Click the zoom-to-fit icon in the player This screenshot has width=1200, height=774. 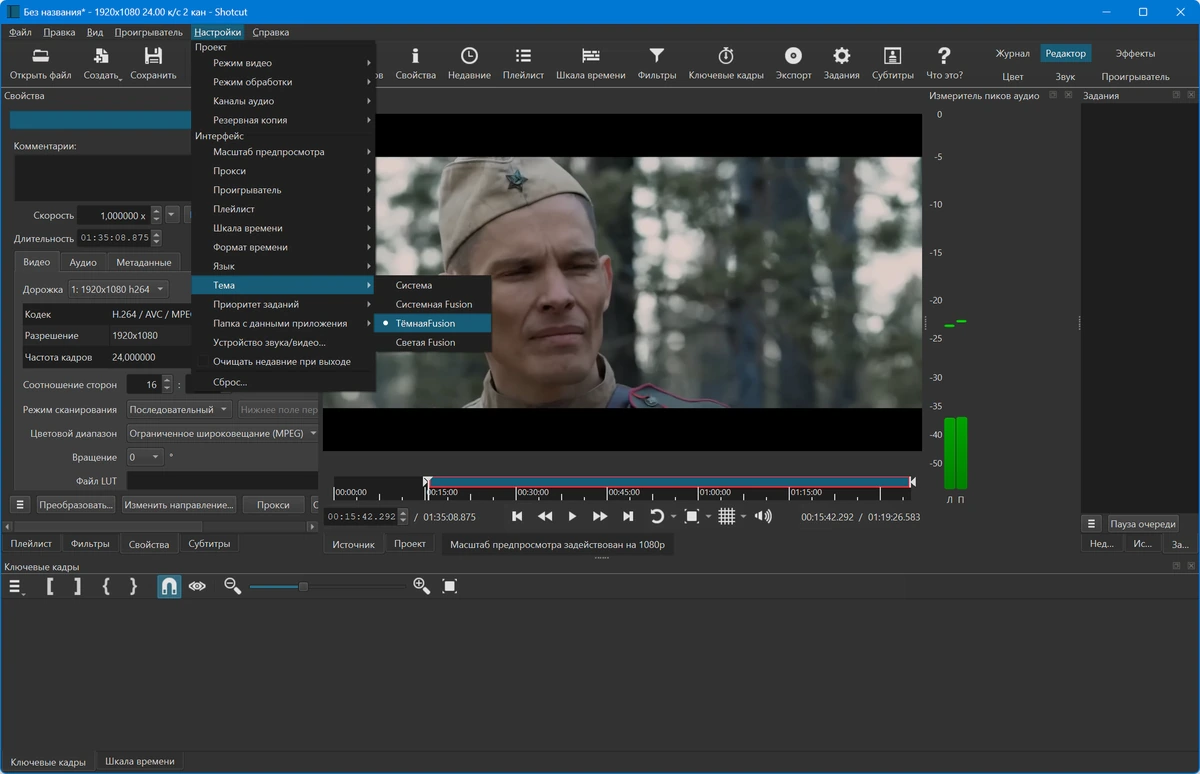click(x=691, y=516)
